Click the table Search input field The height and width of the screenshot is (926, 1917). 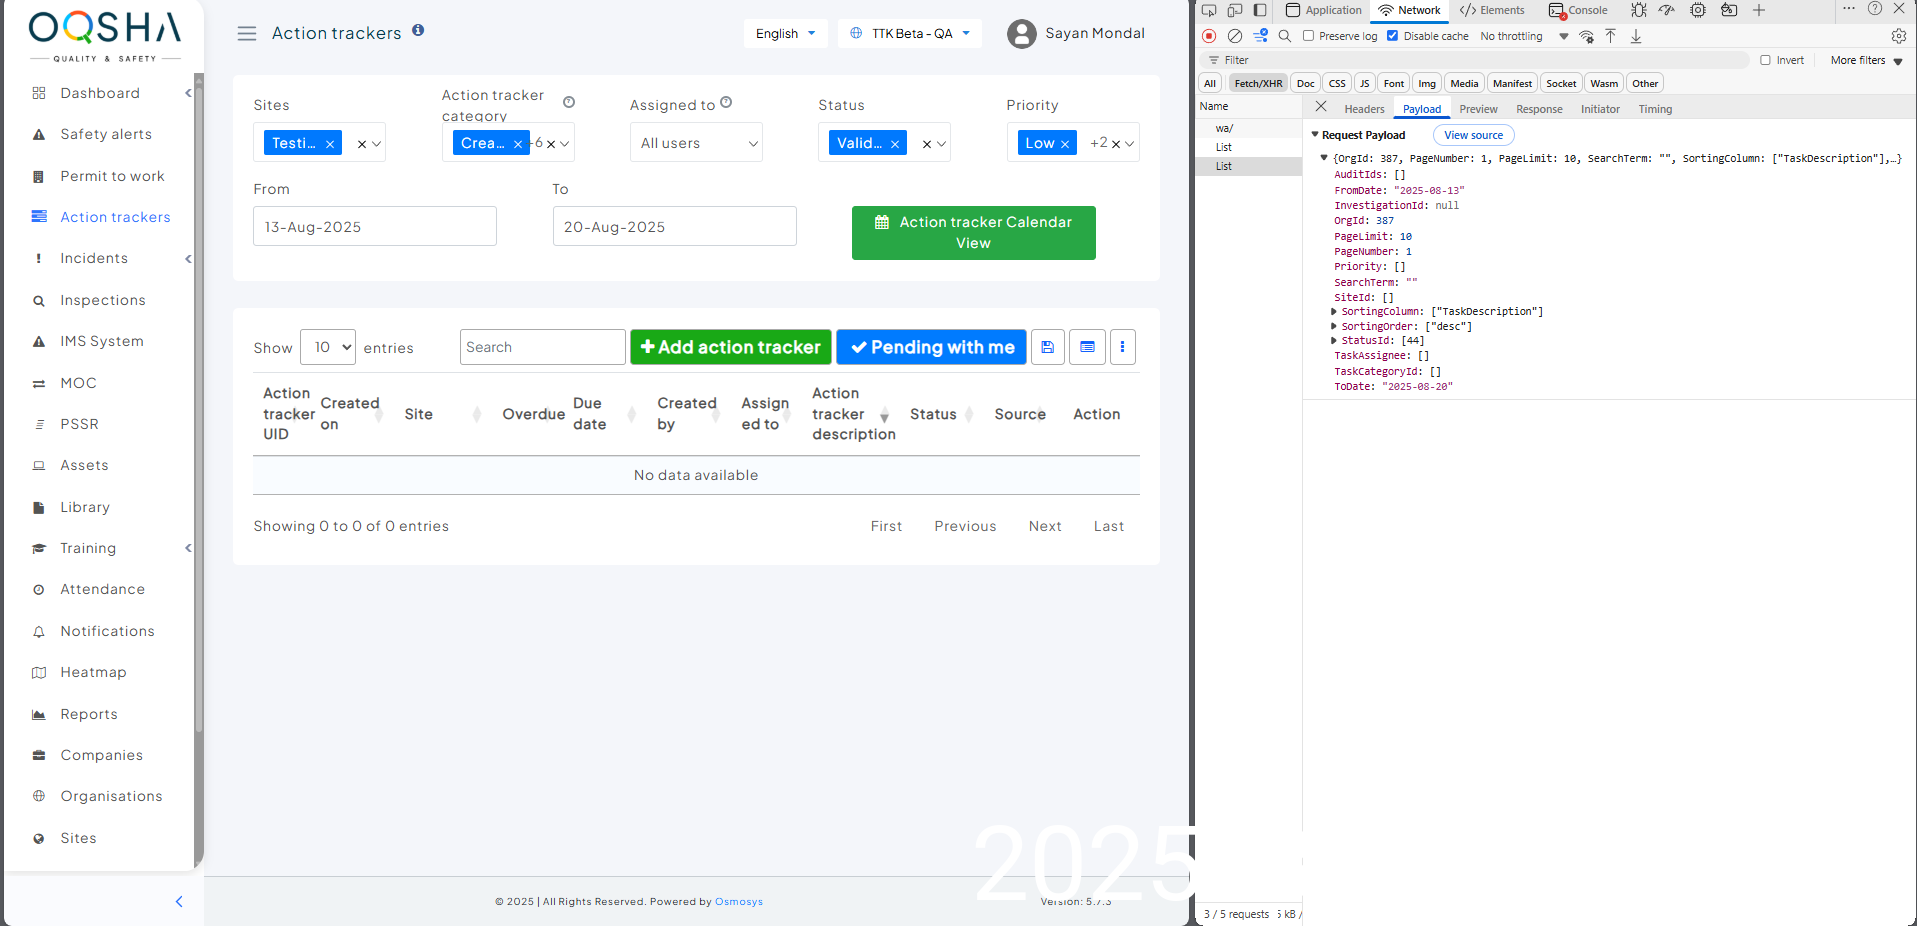pyautogui.click(x=542, y=347)
